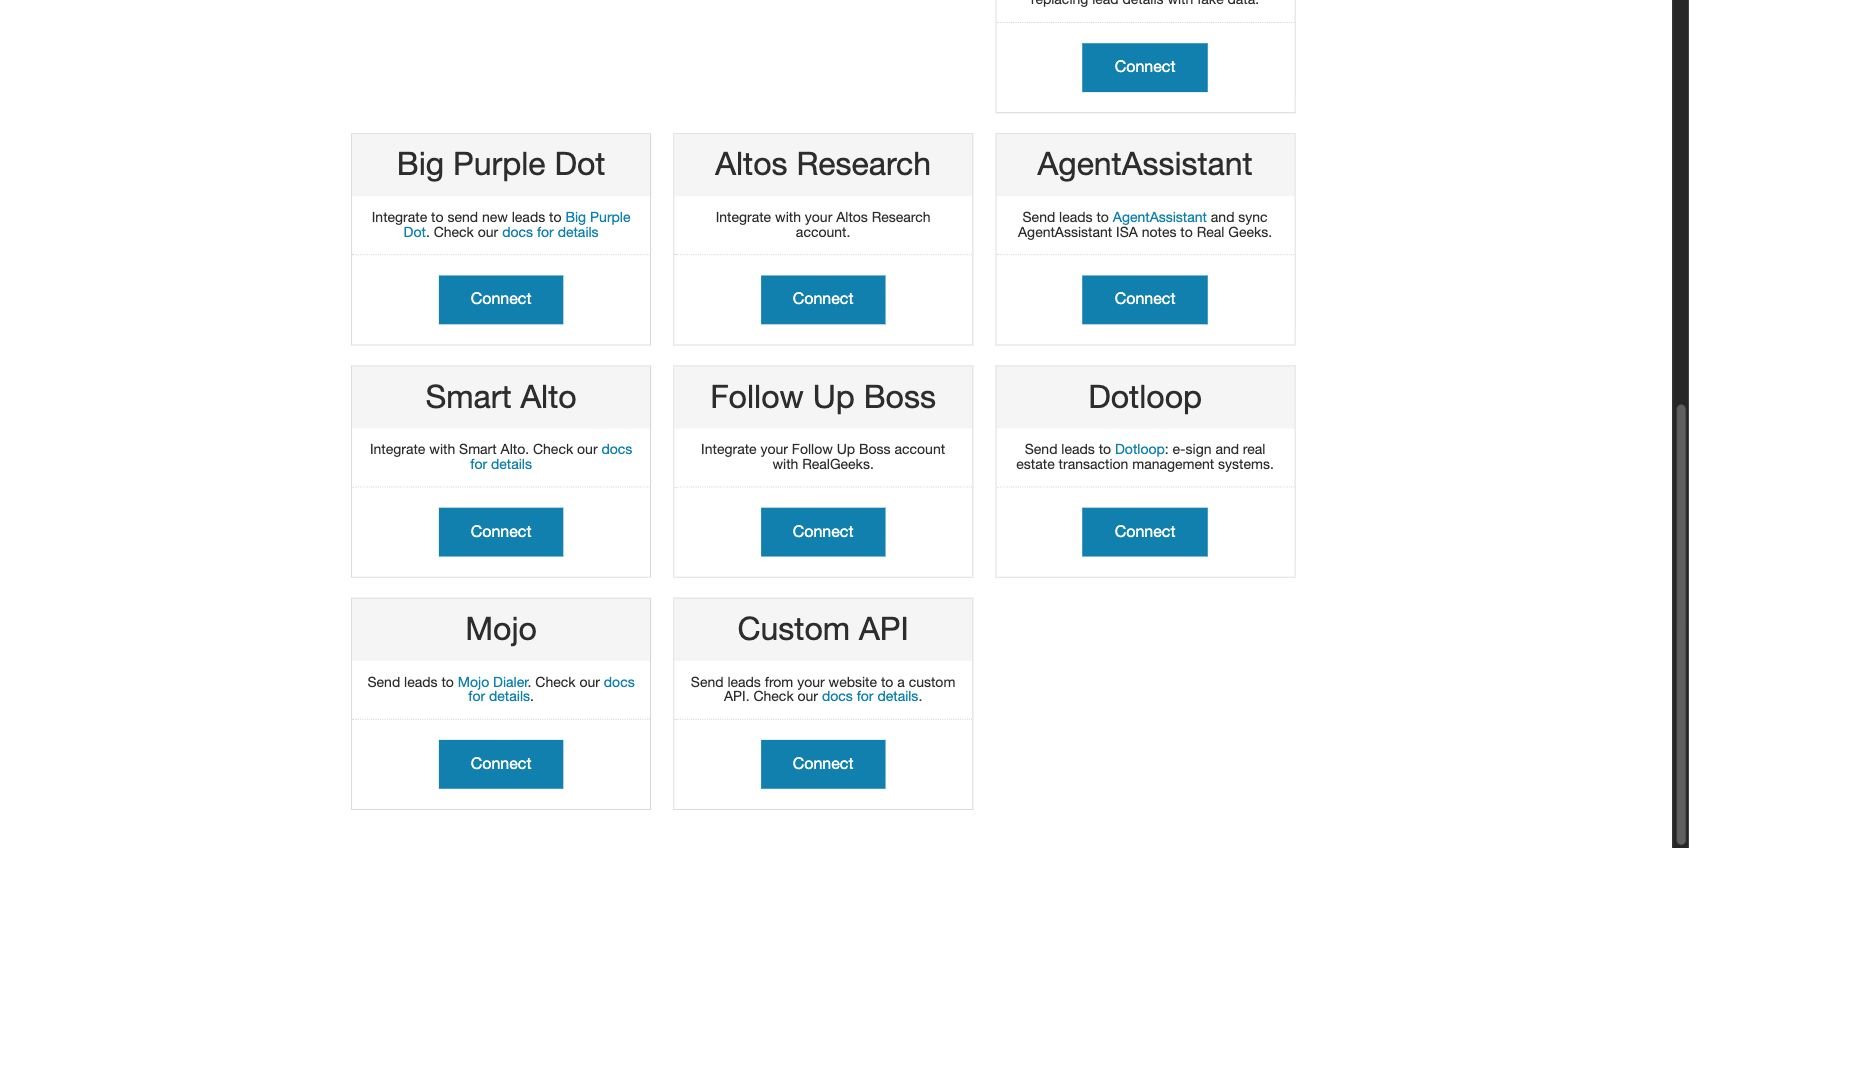Click the Mojo card heading
The height and width of the screenshot is (1084, 1858).
[500, 629]
